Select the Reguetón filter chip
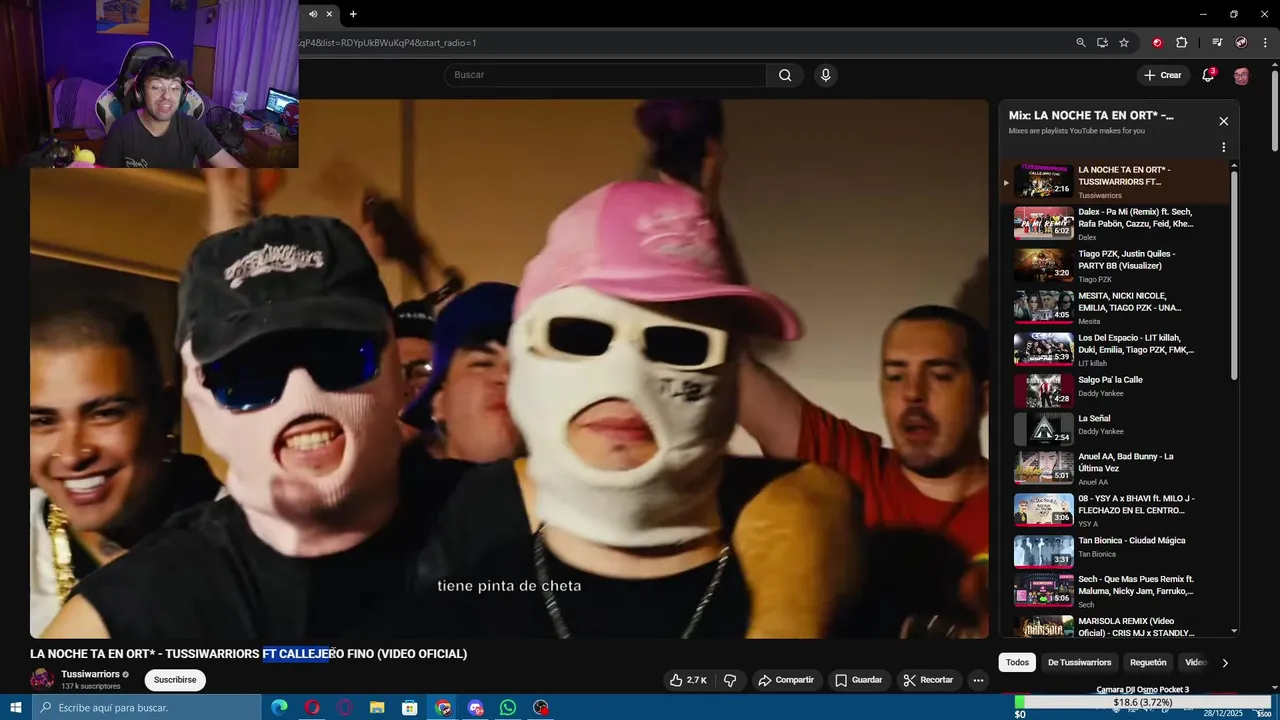Viewport: 1280px width, 720px height. pyautogui.click(x=1148, y=662)
